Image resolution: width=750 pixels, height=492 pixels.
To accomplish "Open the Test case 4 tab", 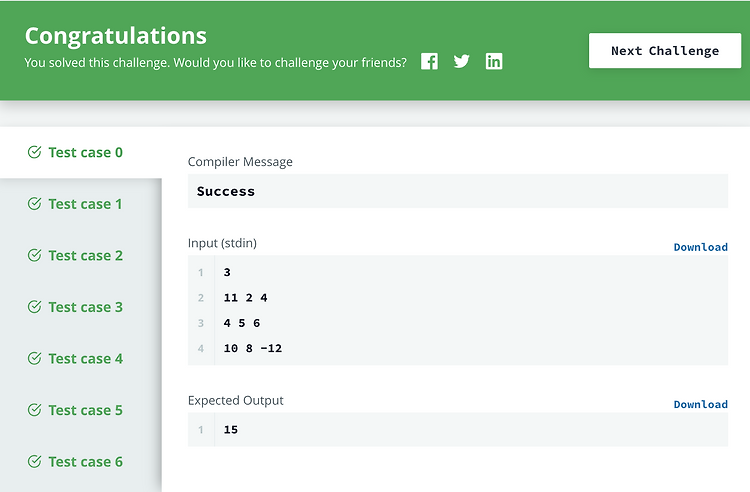I will [x=81, y=359].
